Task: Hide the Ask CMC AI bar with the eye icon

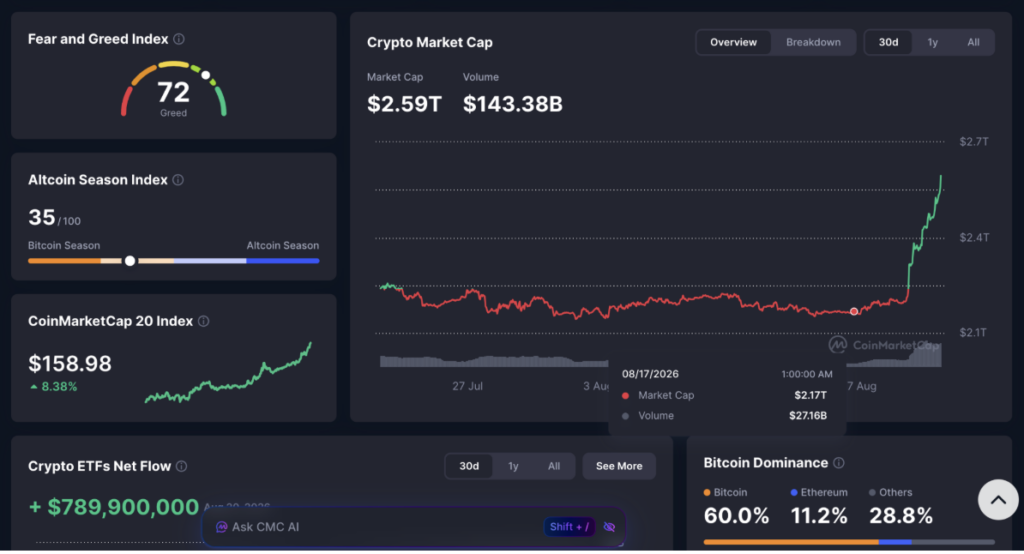Action: 609,527
